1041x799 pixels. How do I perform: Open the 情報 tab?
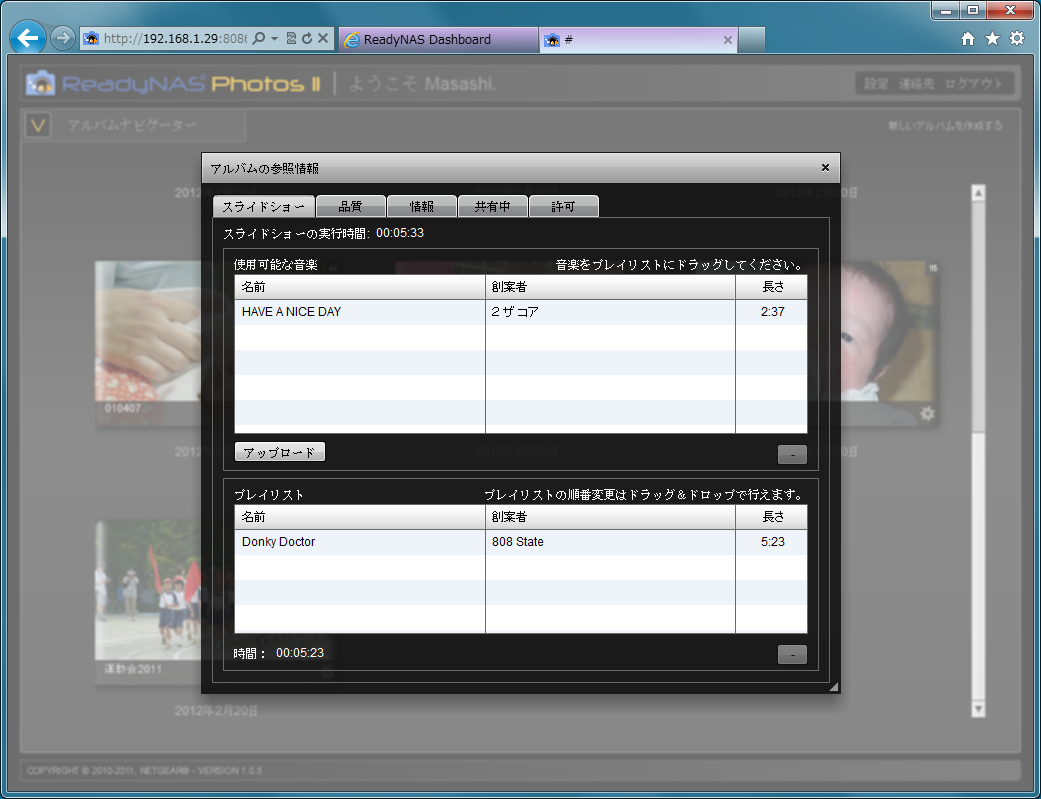pyautogui.click(x=422, y=207)
